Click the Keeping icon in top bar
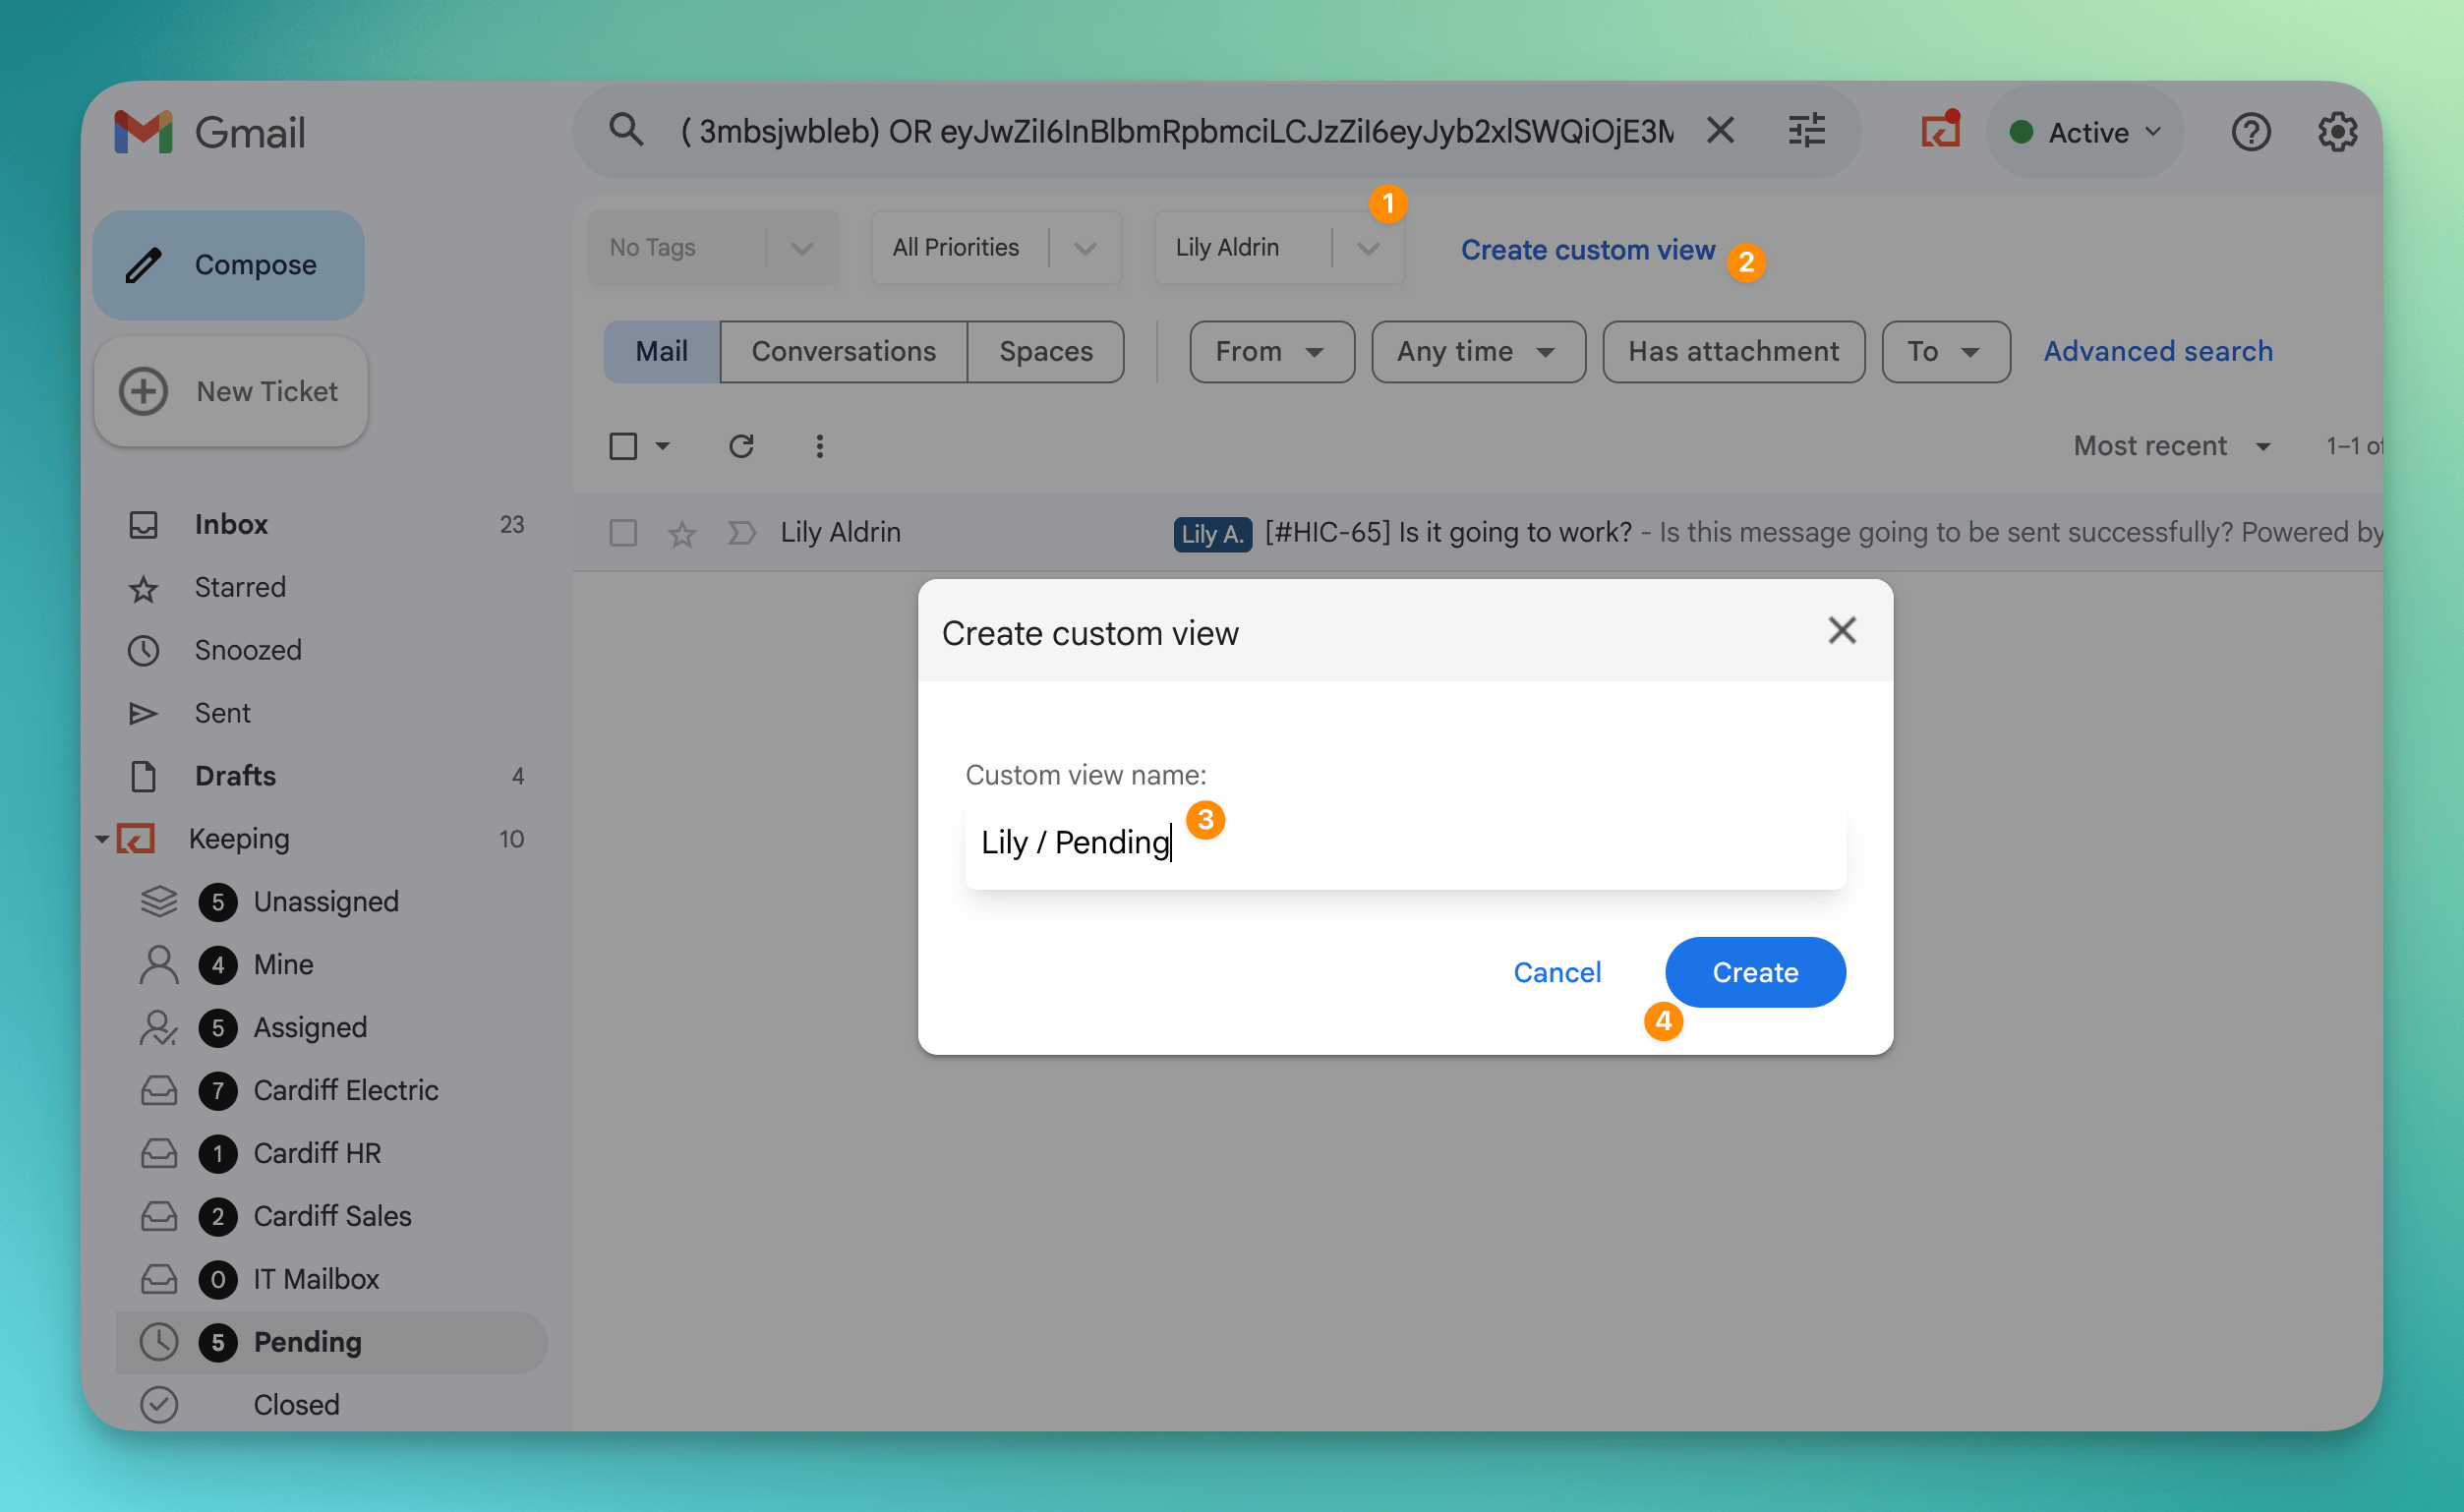Viewport: 2464px width, 1512px height. [x=1939, y=131]
